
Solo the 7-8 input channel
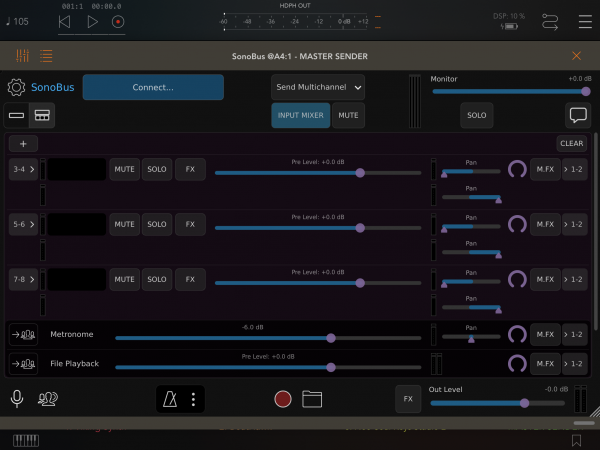(x=157, y=279)
